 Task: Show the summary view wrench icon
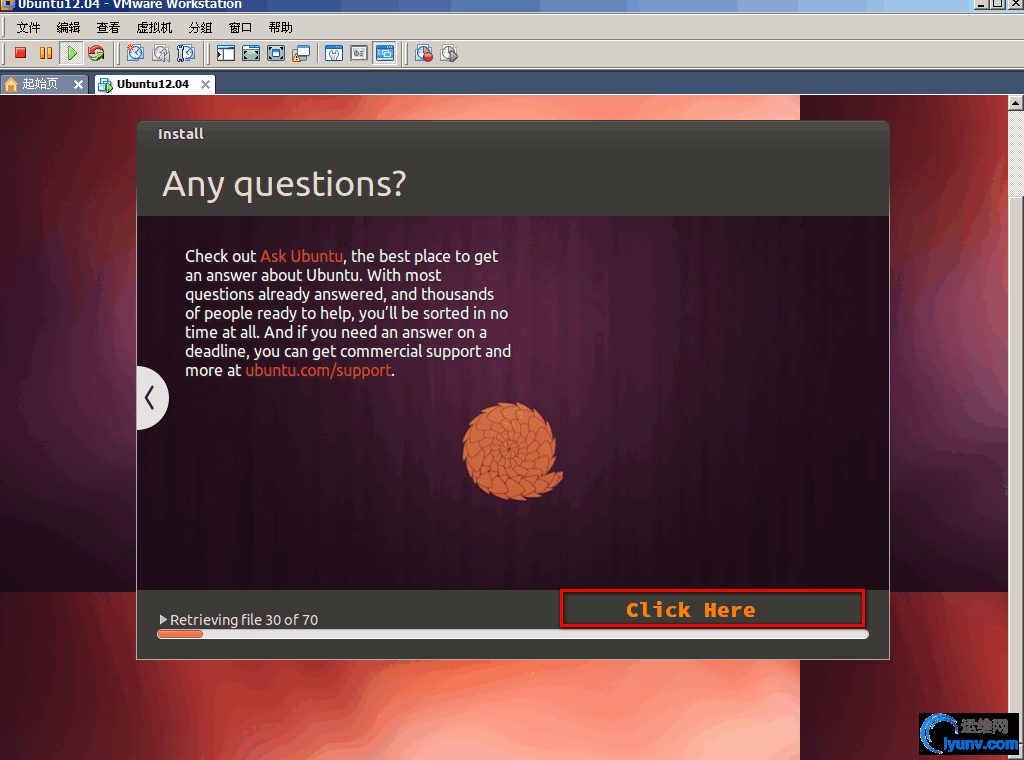(x=334, y=53)
